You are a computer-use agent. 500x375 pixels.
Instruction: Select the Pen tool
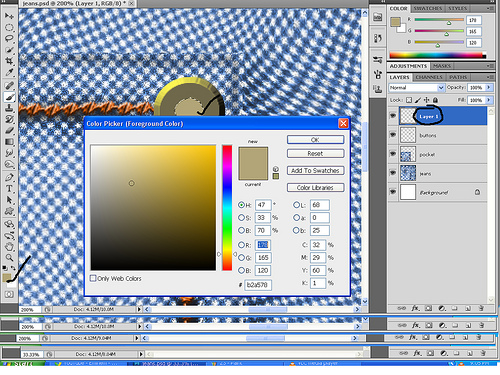9,177
